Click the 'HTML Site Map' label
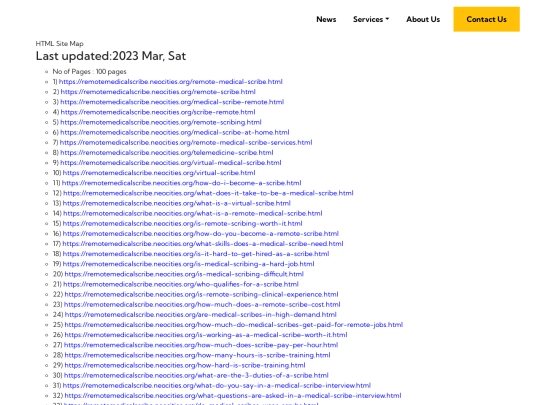Screen dimensions: 540x405 click(60, 43)
